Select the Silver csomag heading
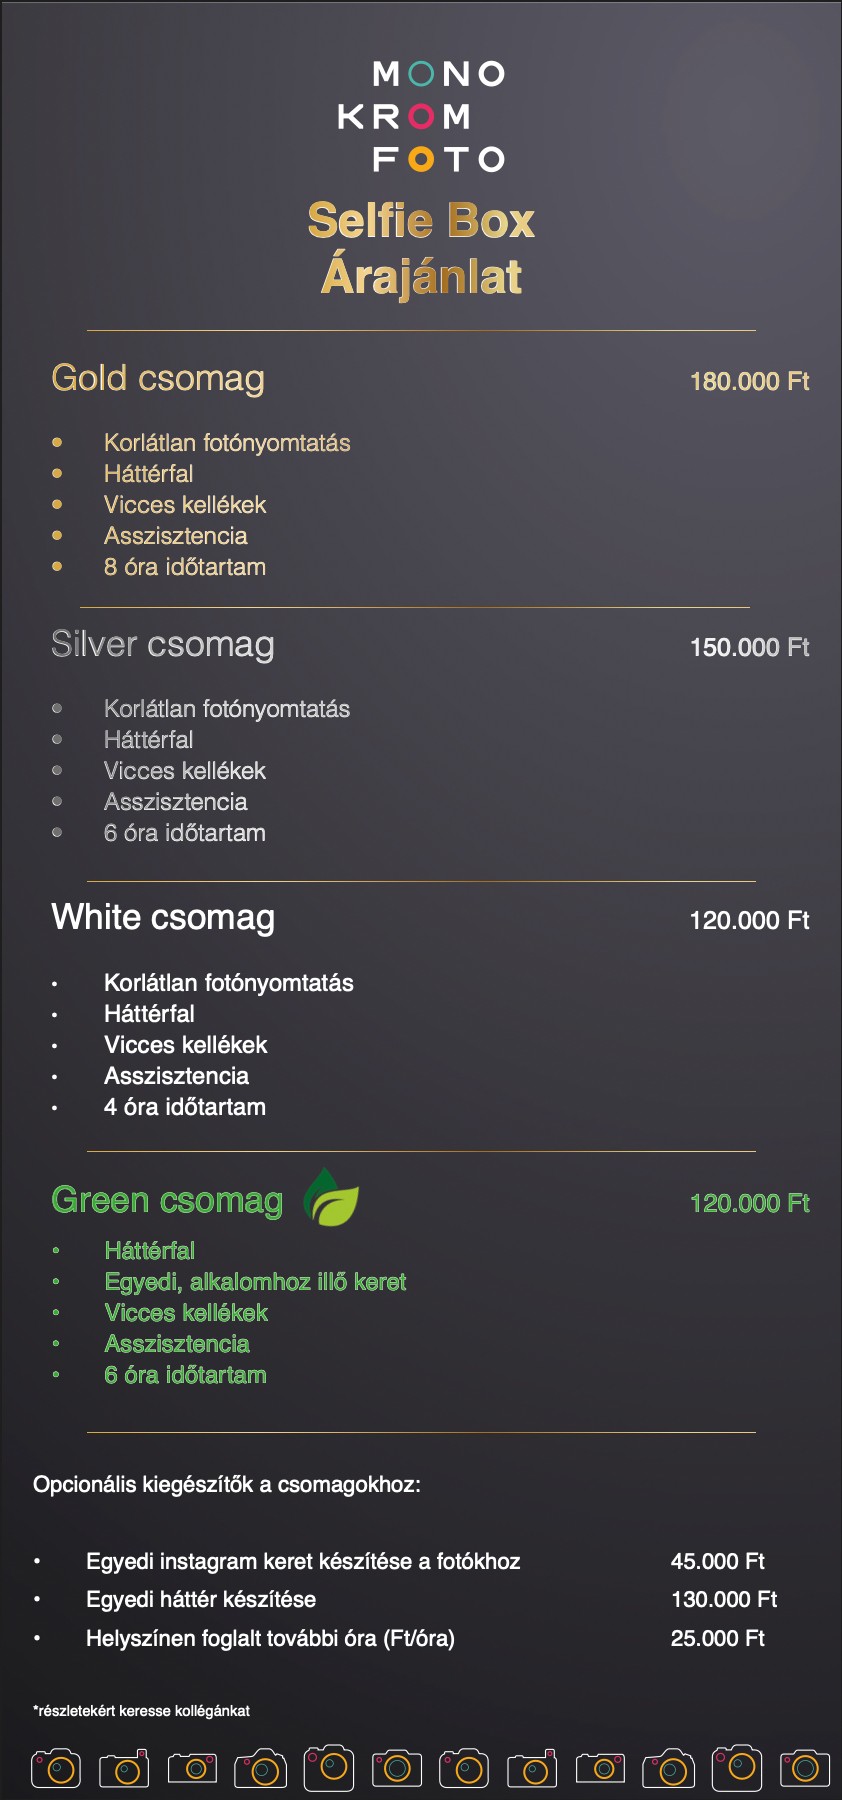 pos(163,645)
